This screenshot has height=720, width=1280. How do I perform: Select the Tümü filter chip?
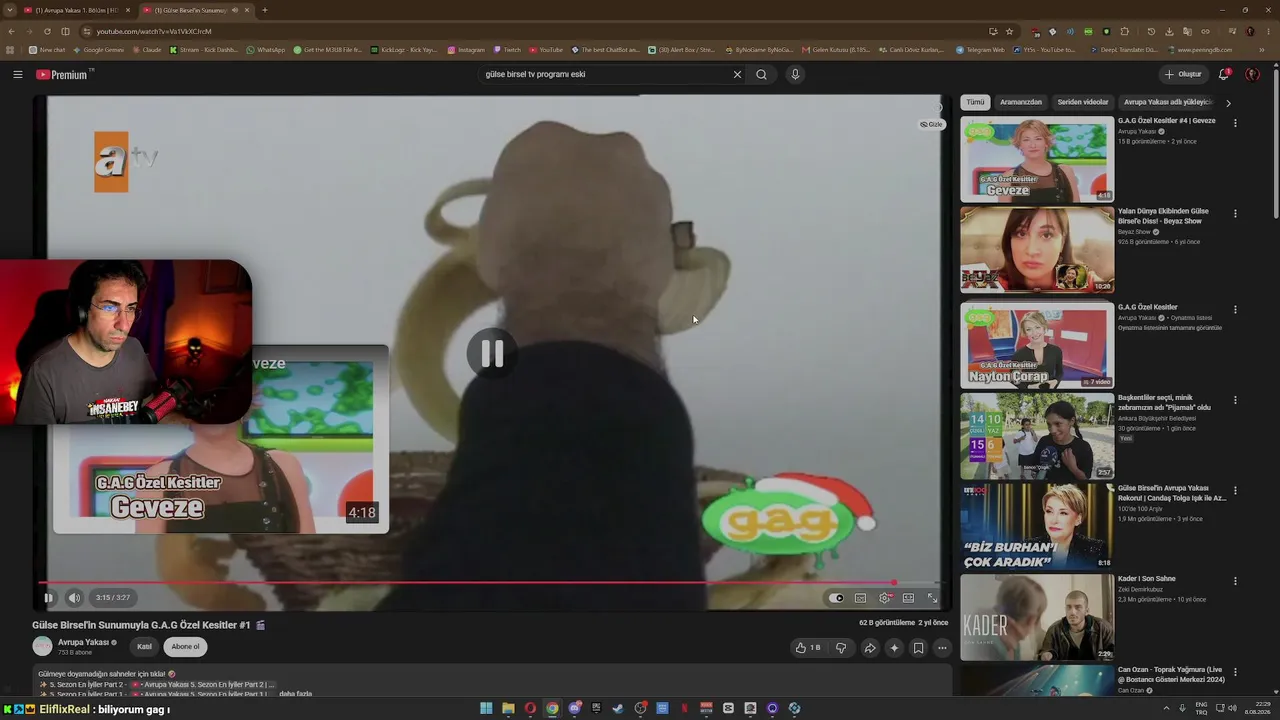pyautogui.click(x=975, y=102)
